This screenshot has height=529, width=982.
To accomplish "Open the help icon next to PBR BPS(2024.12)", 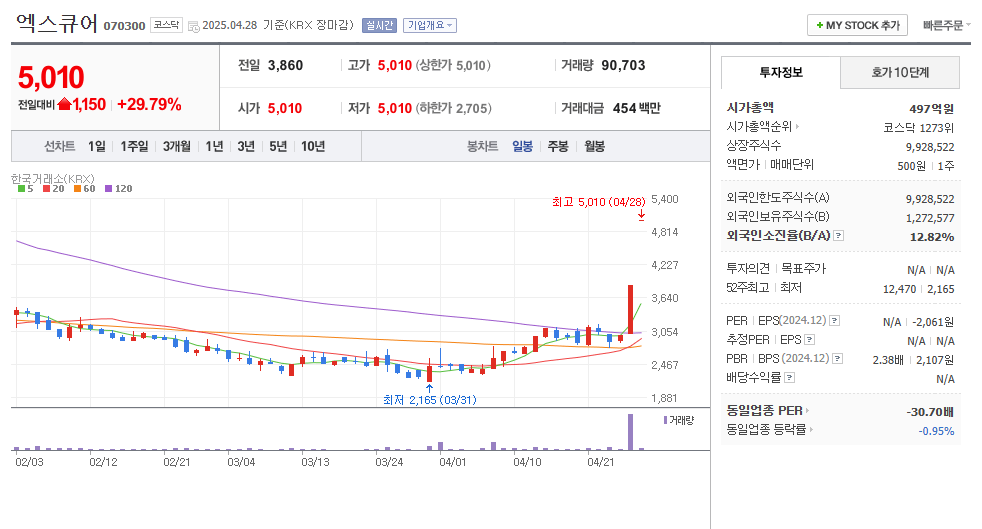I will point(837,359).
